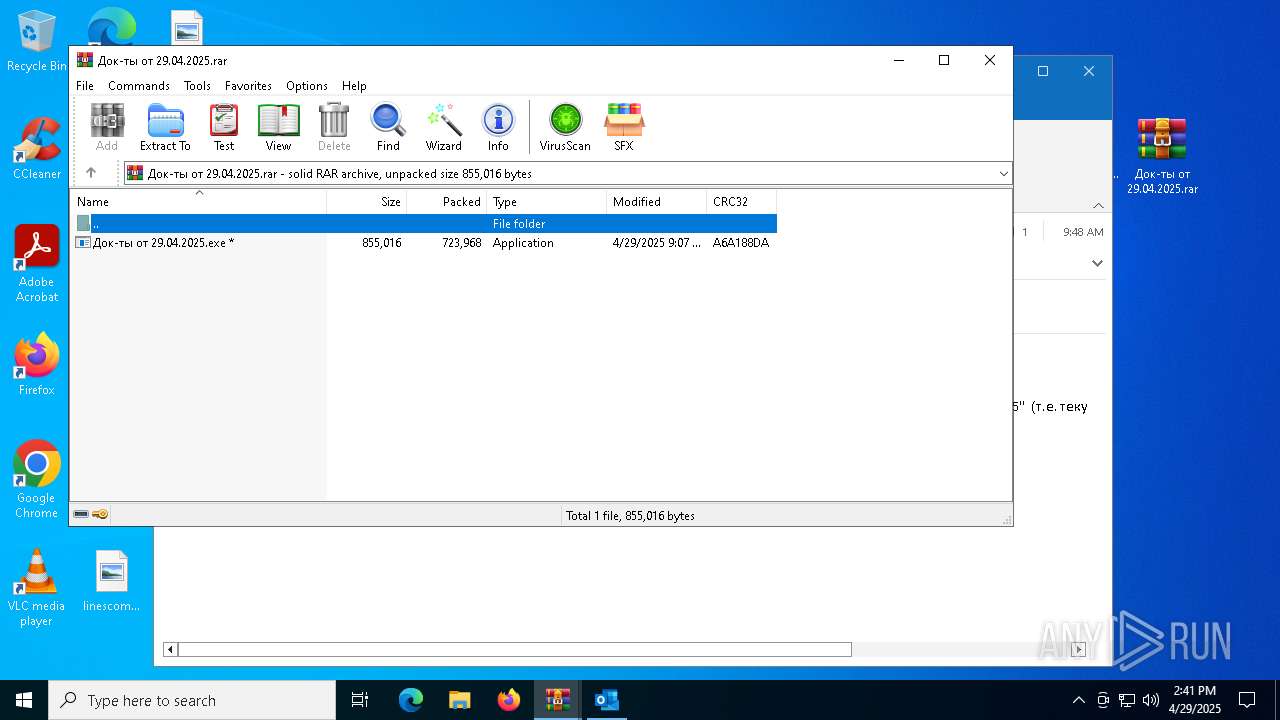This screenshot has width=1280, height=720.
Task: Click the Extract To toolbar icon
Action: [x=165, y=127]
